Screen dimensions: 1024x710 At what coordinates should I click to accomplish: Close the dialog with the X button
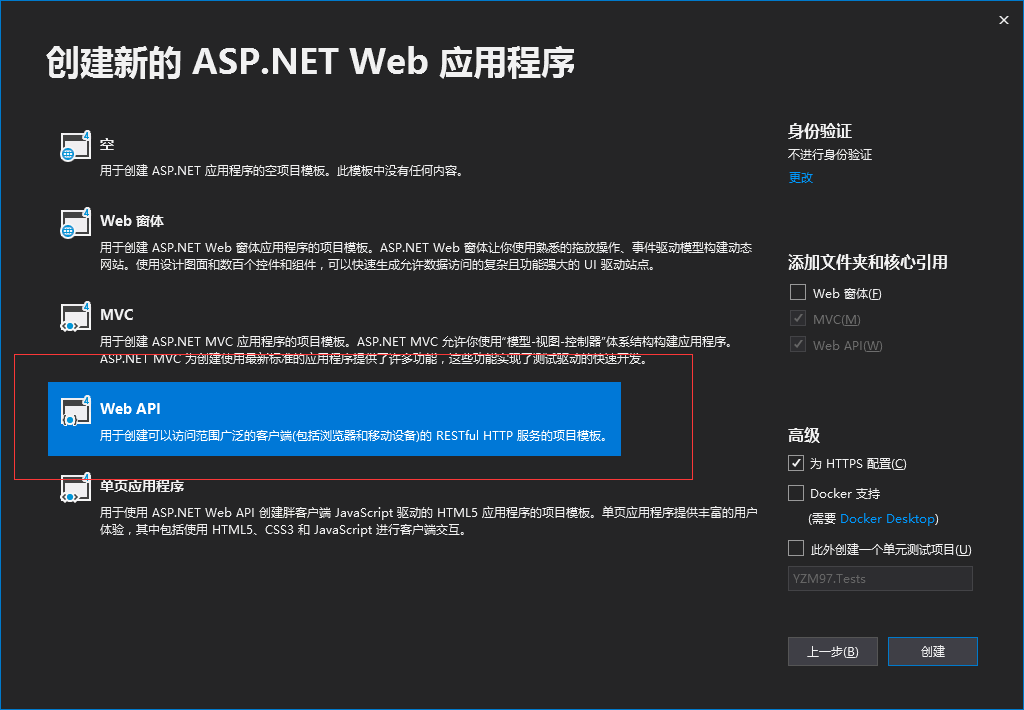(1004, 20)
